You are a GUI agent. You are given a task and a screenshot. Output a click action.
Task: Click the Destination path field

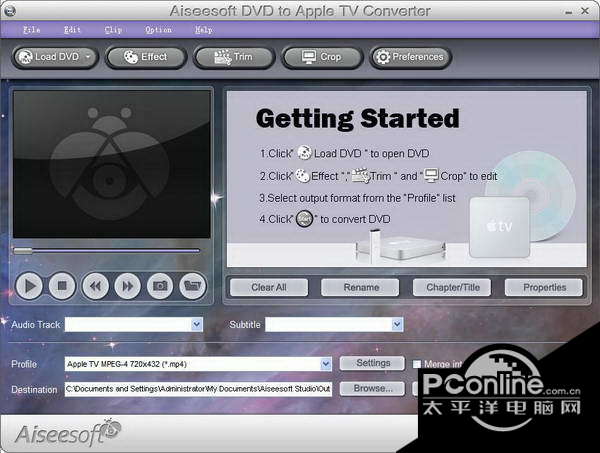point(198,389)
